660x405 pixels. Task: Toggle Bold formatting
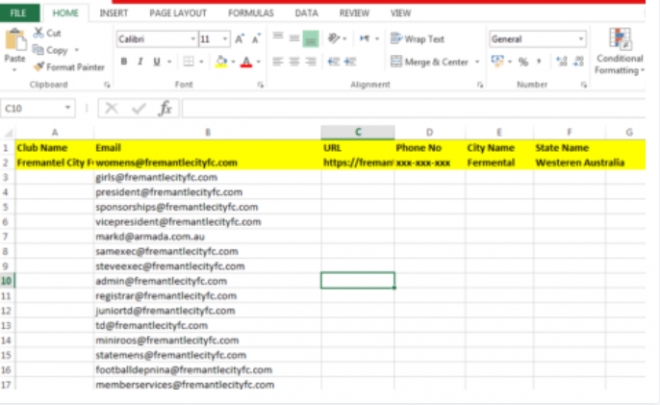pos(125,62)
